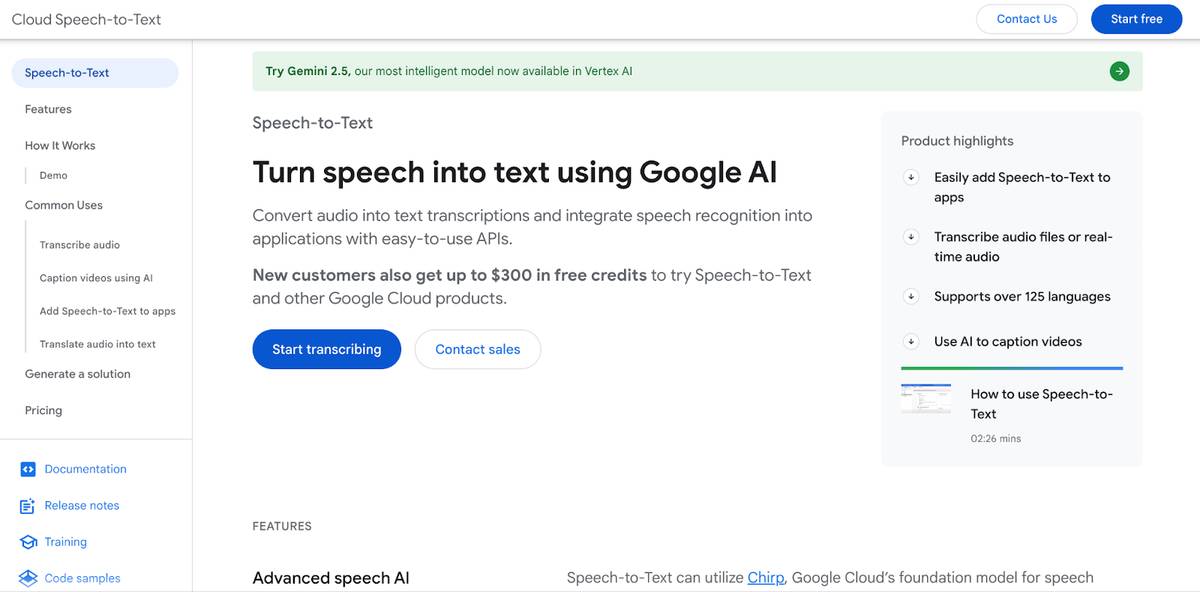Image resolution: width=1200 pixels, height=592 pixels.
Task: Click the Code samples icon
Action: tap(28, 578)
